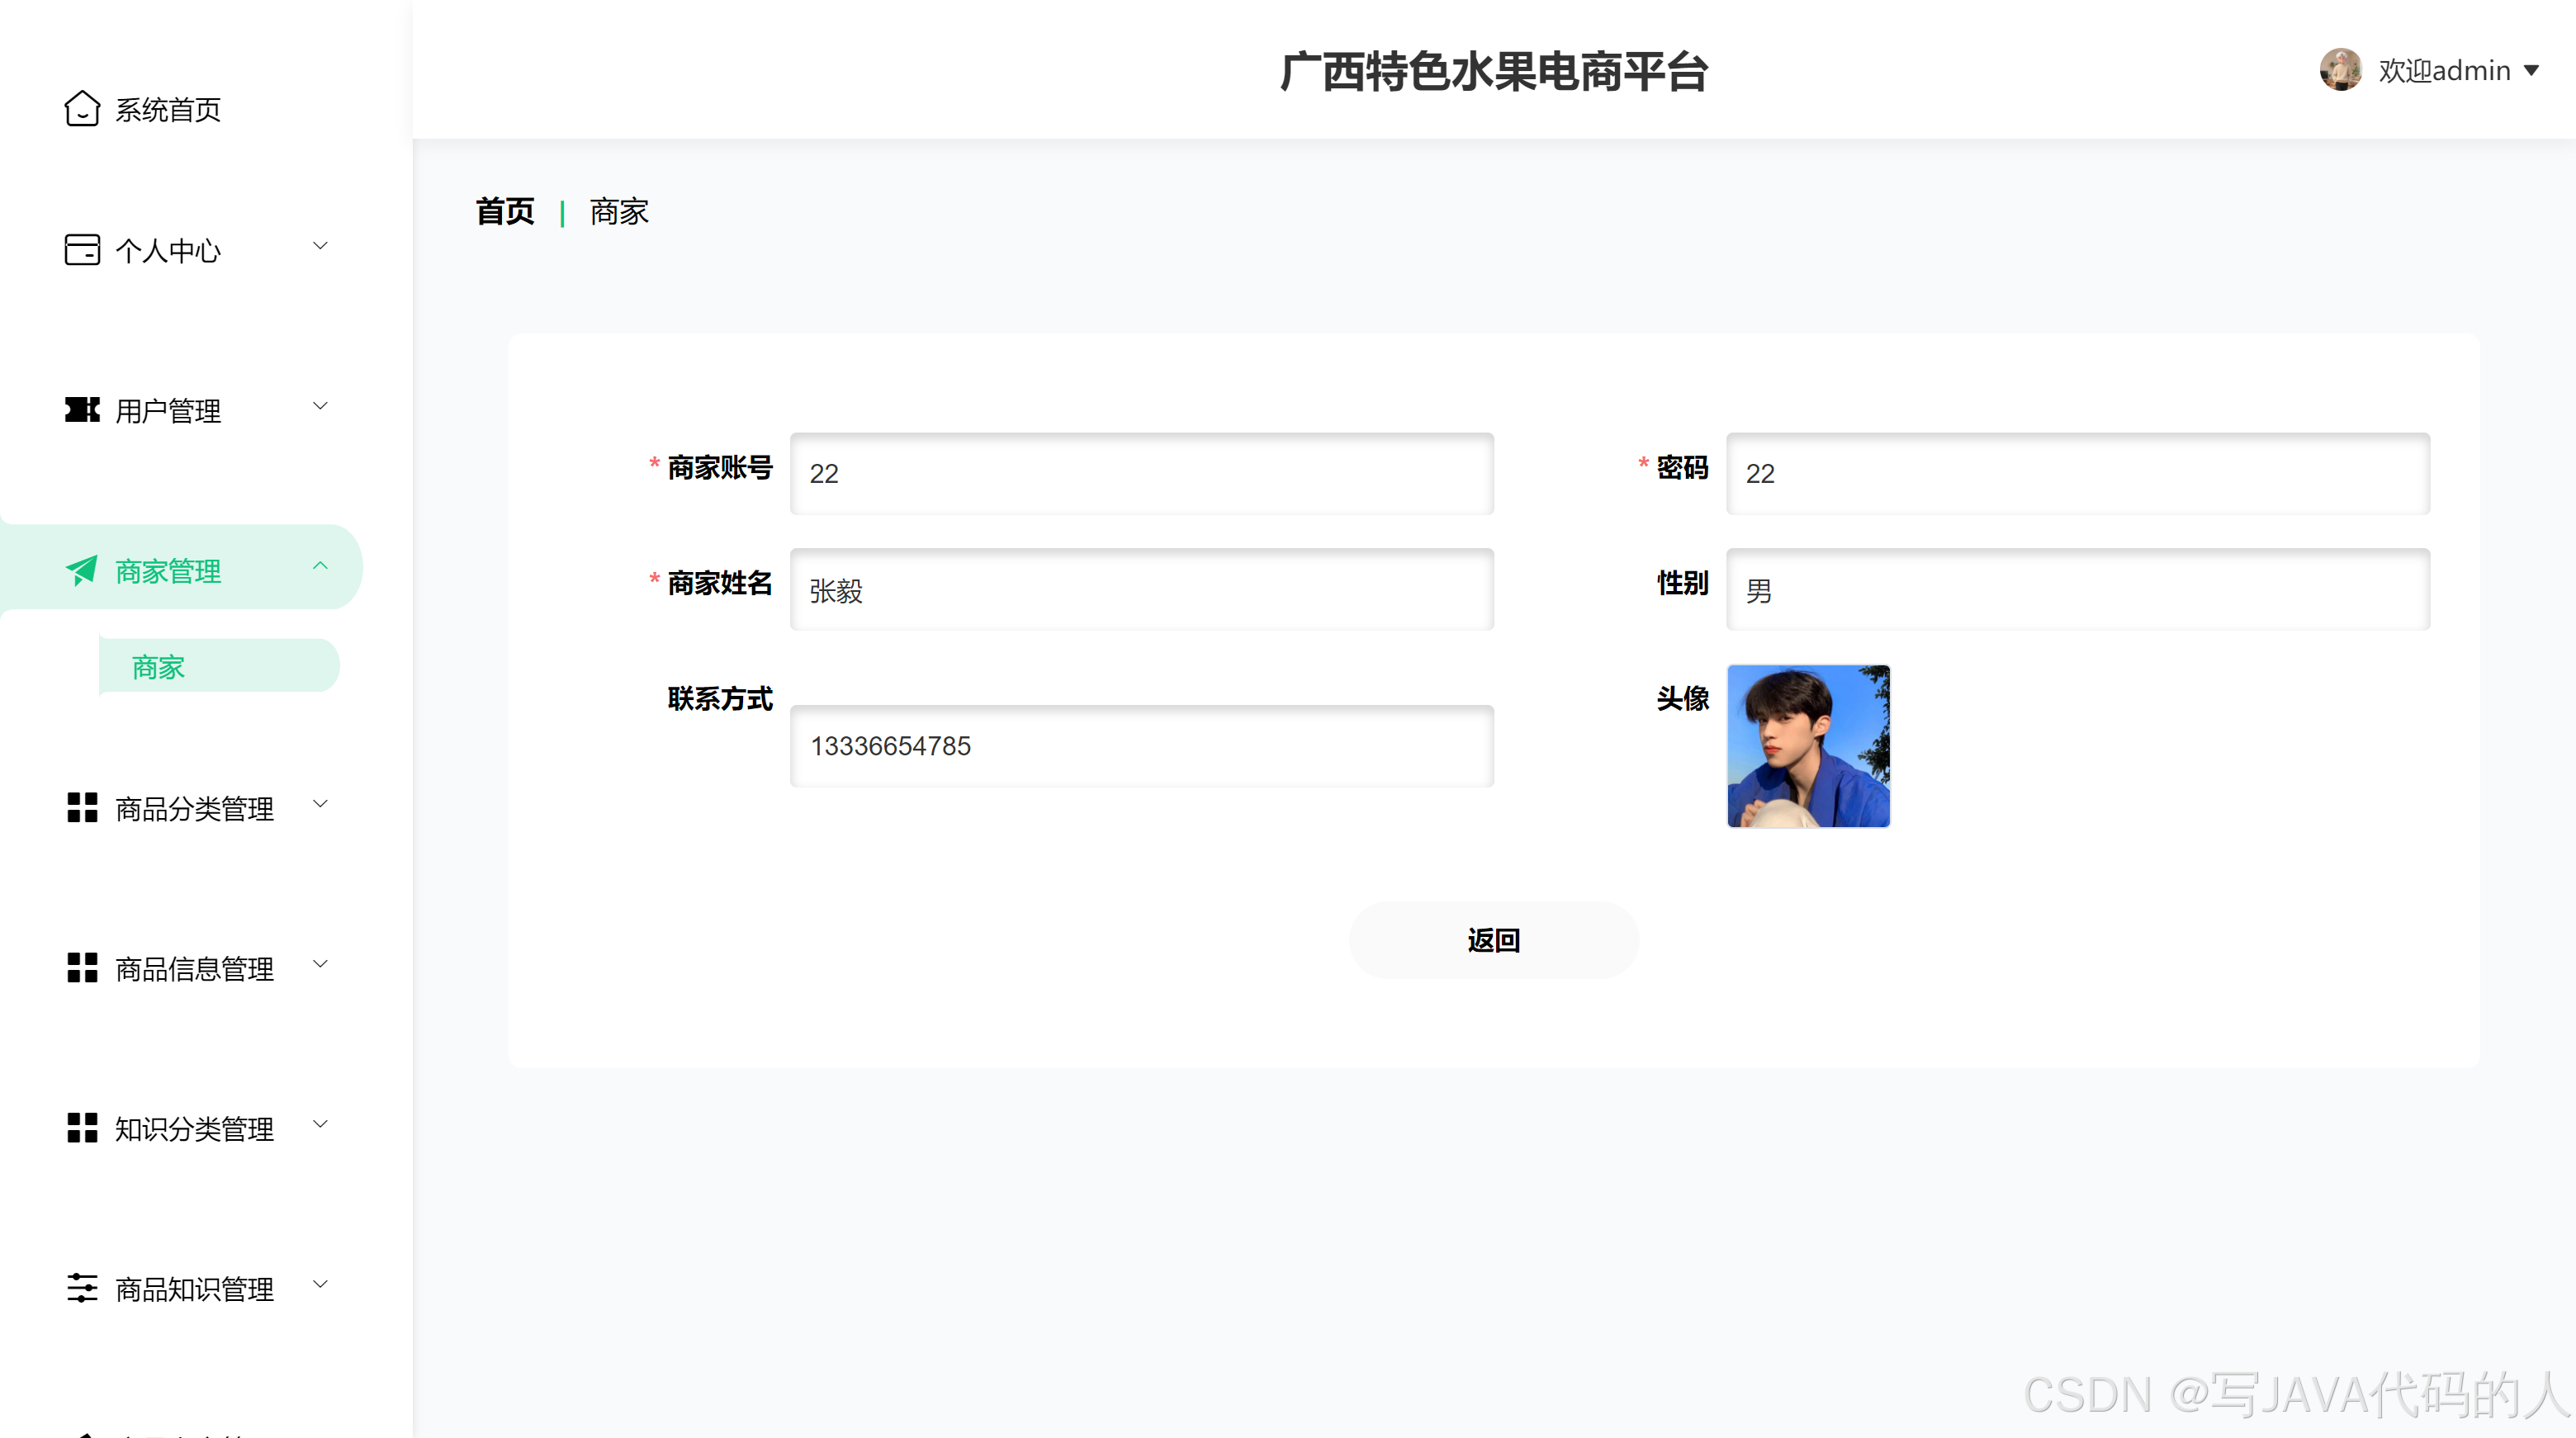Expand the 商品知识管理 chevron

[320, 1284]
